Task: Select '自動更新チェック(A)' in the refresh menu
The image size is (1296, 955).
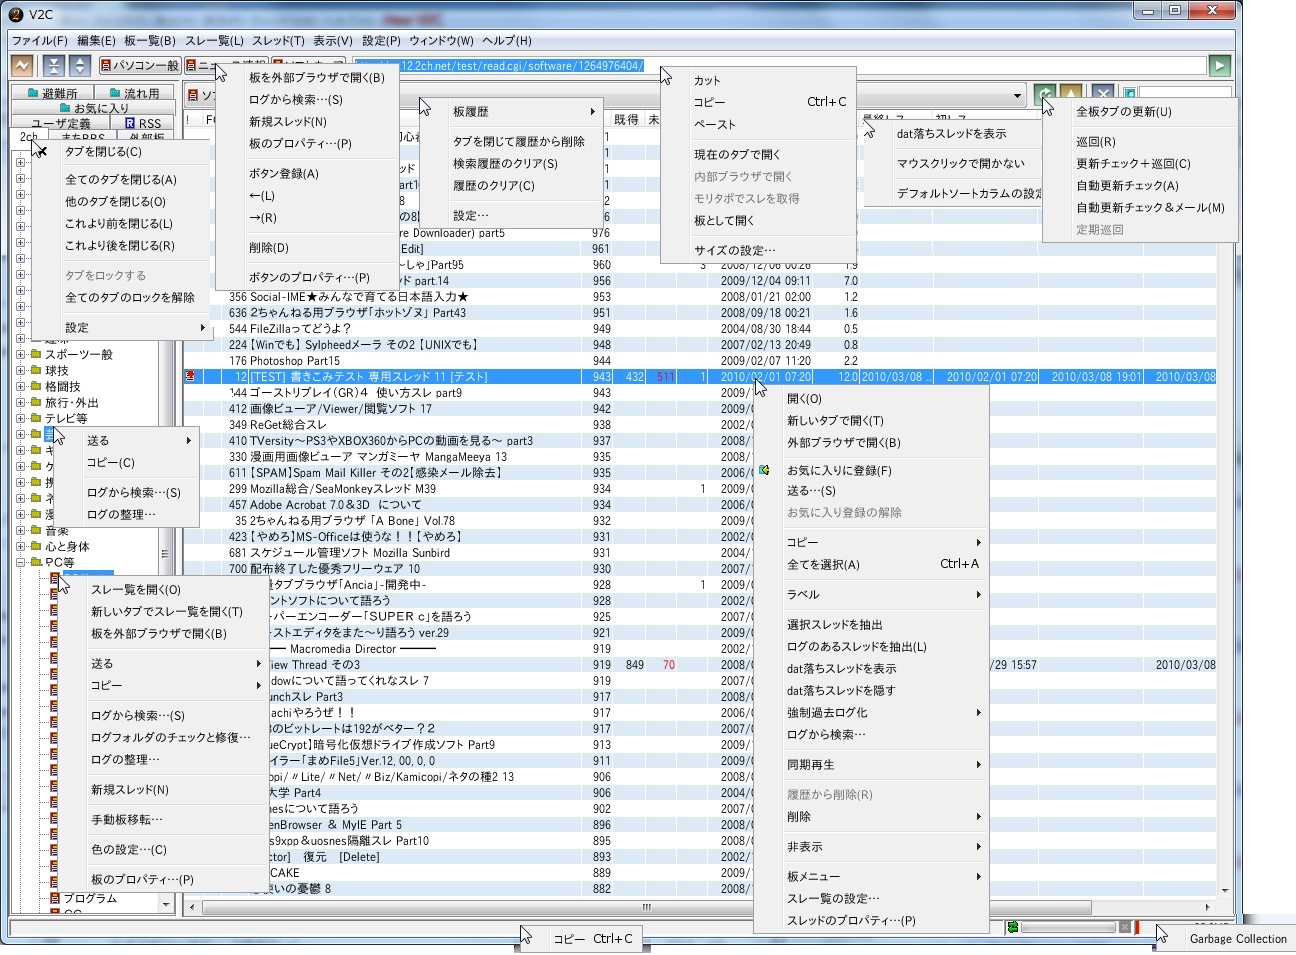Action: coord(1127,186)
